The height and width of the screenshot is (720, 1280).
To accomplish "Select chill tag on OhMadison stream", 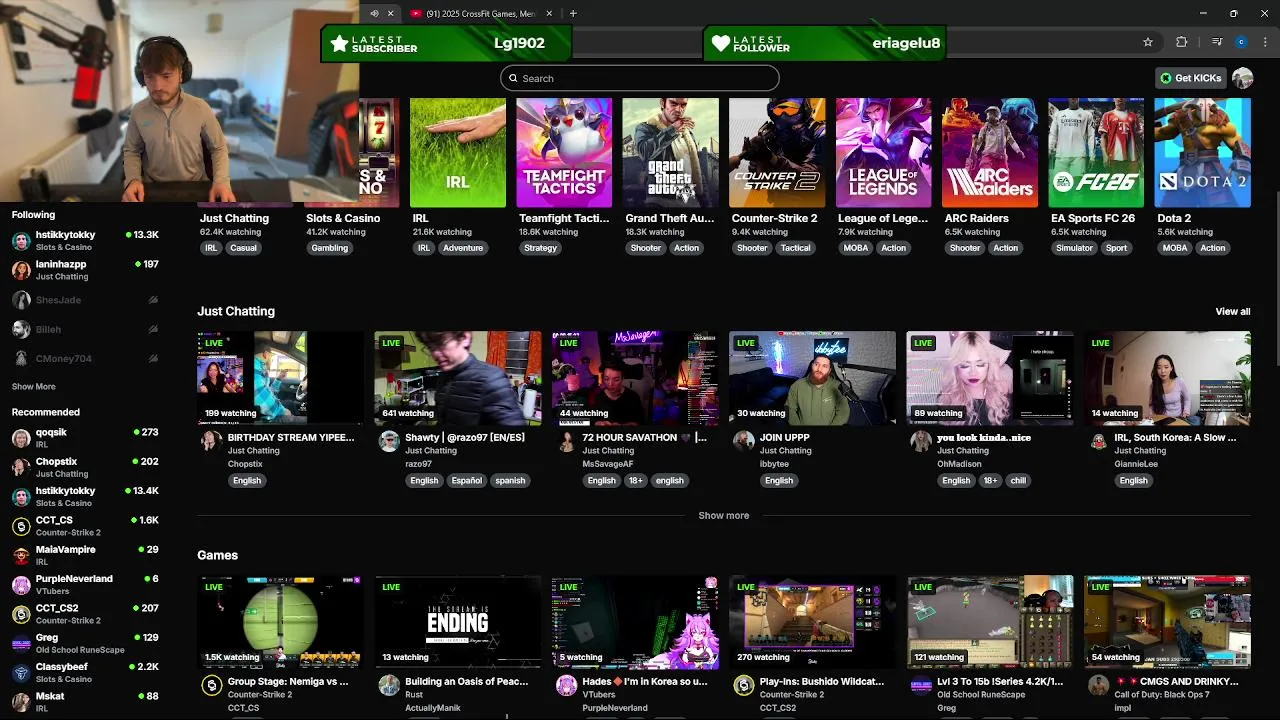I will click(x=1018, y=480).
